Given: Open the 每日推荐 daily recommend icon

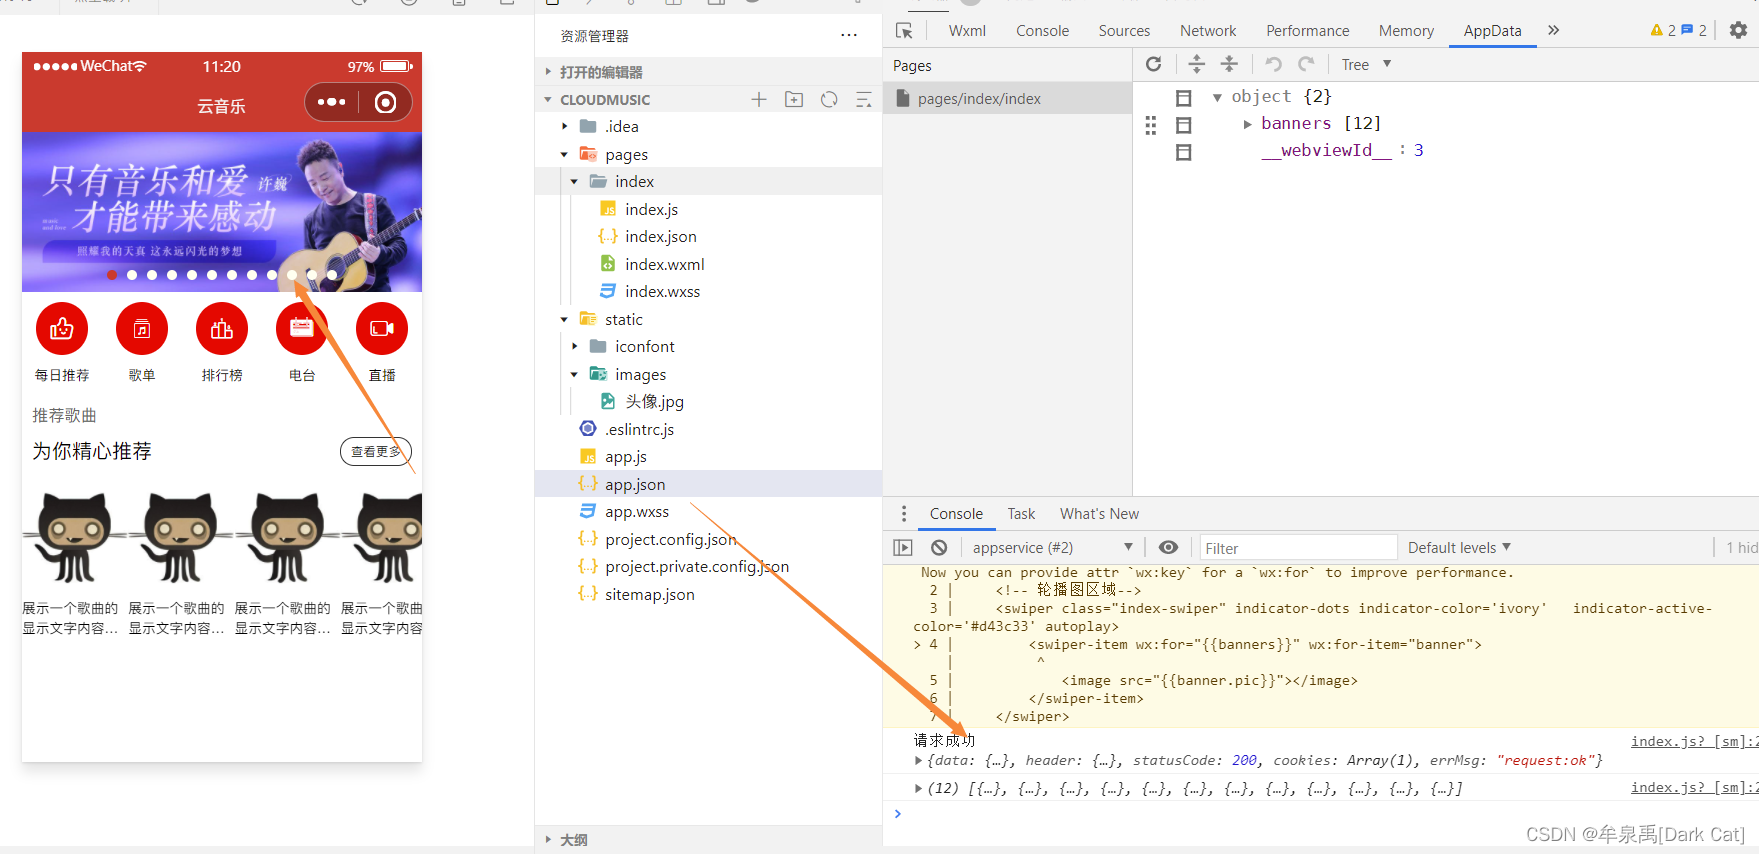Looking at the screenshot, I should (x=62, y=328).
